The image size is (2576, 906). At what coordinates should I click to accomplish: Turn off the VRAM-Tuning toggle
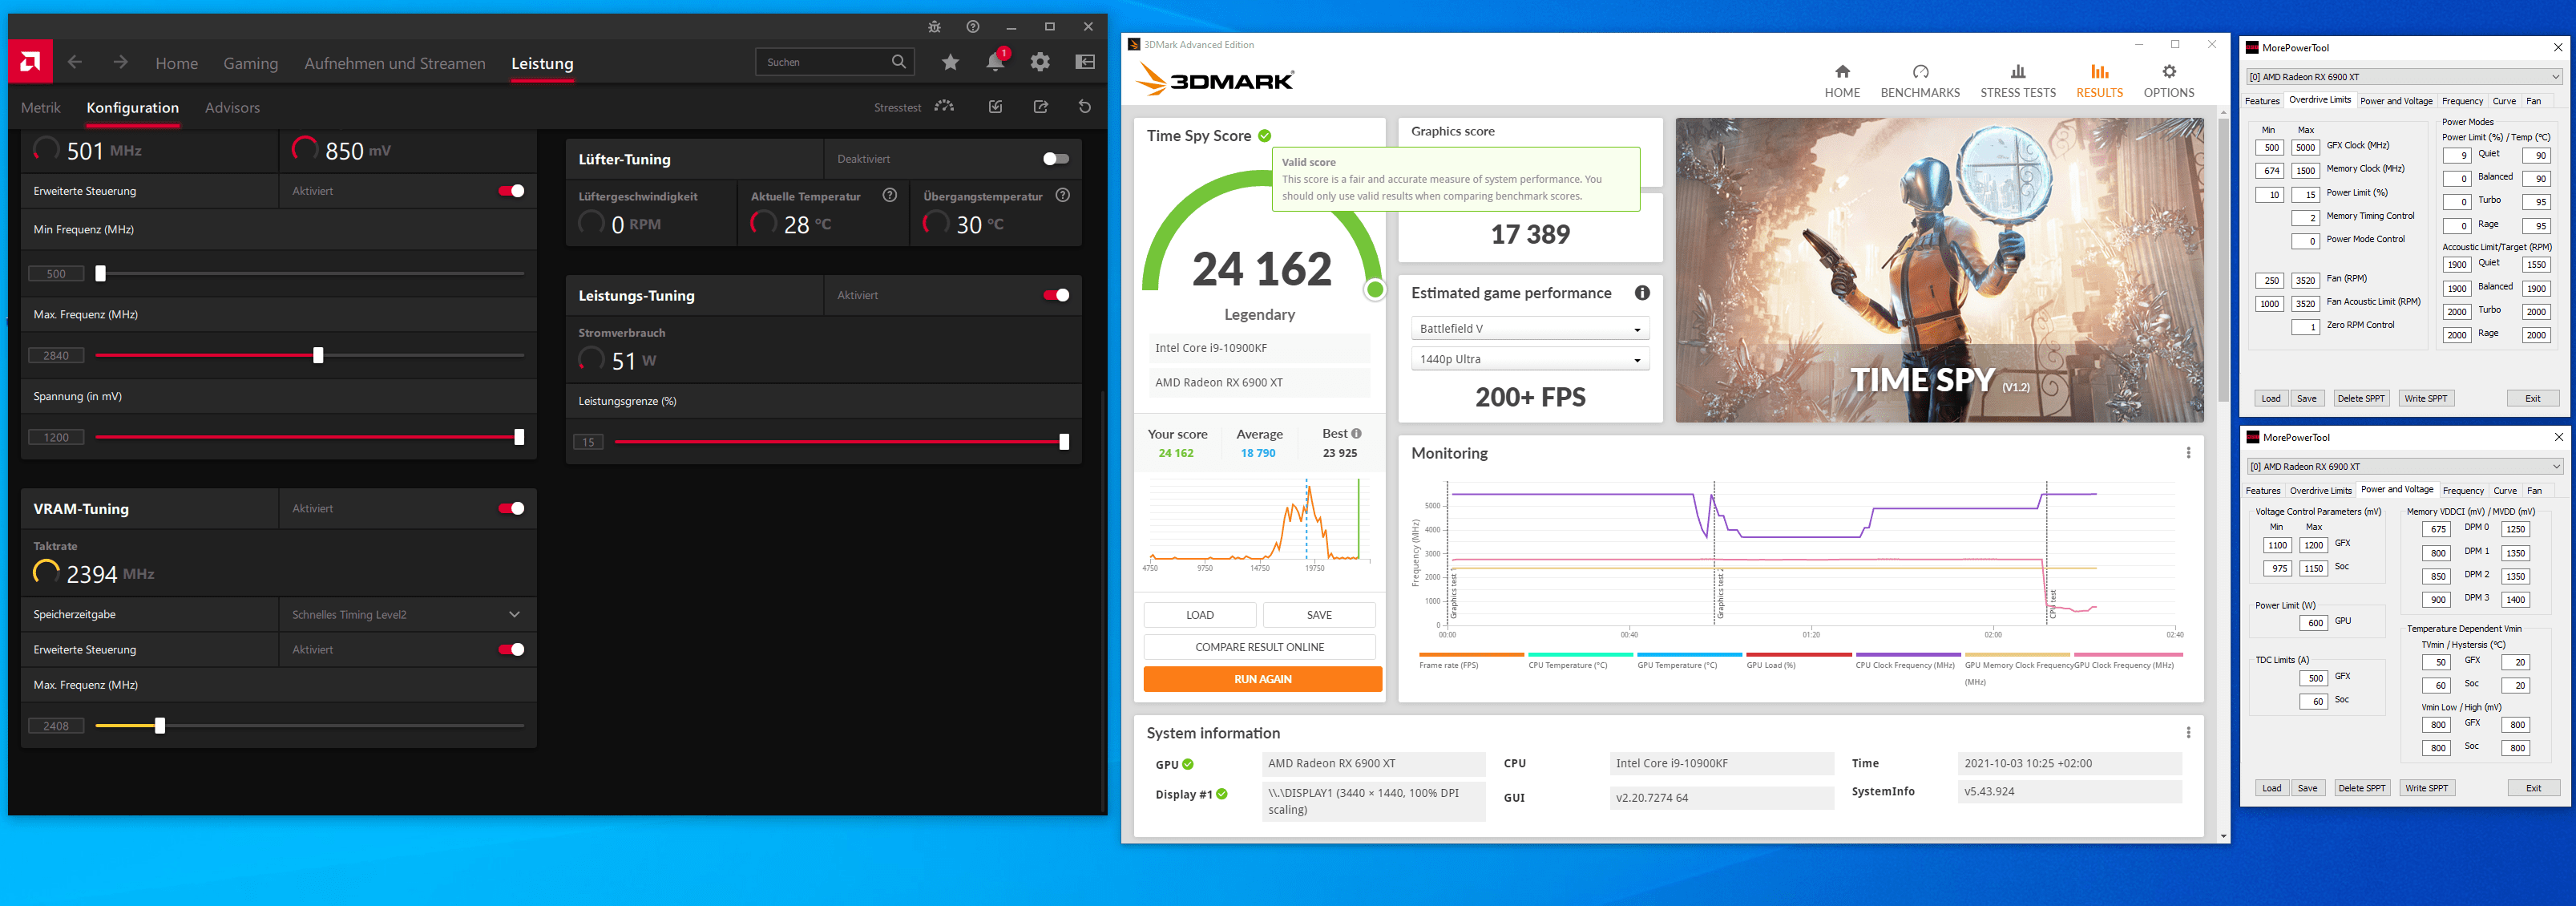(x=511, y=508)
